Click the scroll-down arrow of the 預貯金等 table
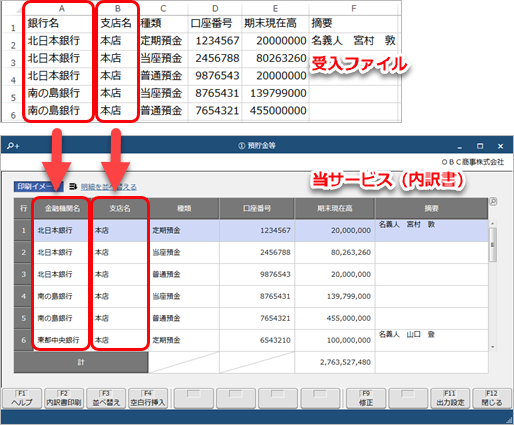The height and width of the screenshot is (425, 514). [x=493, y=347]
